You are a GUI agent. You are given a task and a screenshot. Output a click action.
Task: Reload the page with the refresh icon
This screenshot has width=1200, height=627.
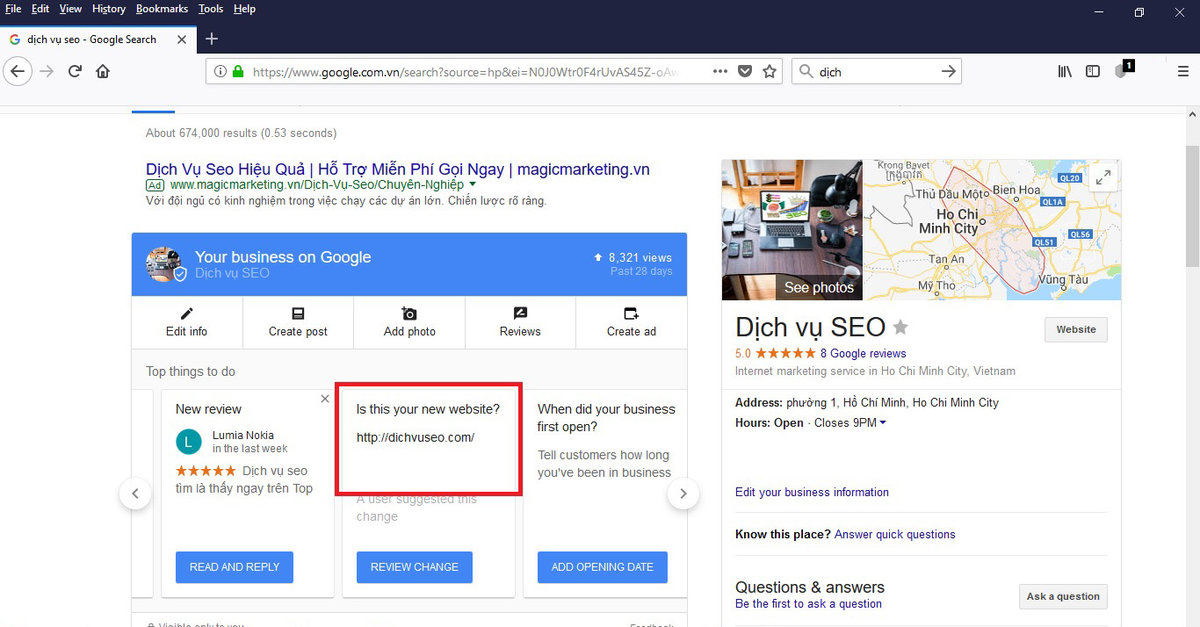pos(74,71)
